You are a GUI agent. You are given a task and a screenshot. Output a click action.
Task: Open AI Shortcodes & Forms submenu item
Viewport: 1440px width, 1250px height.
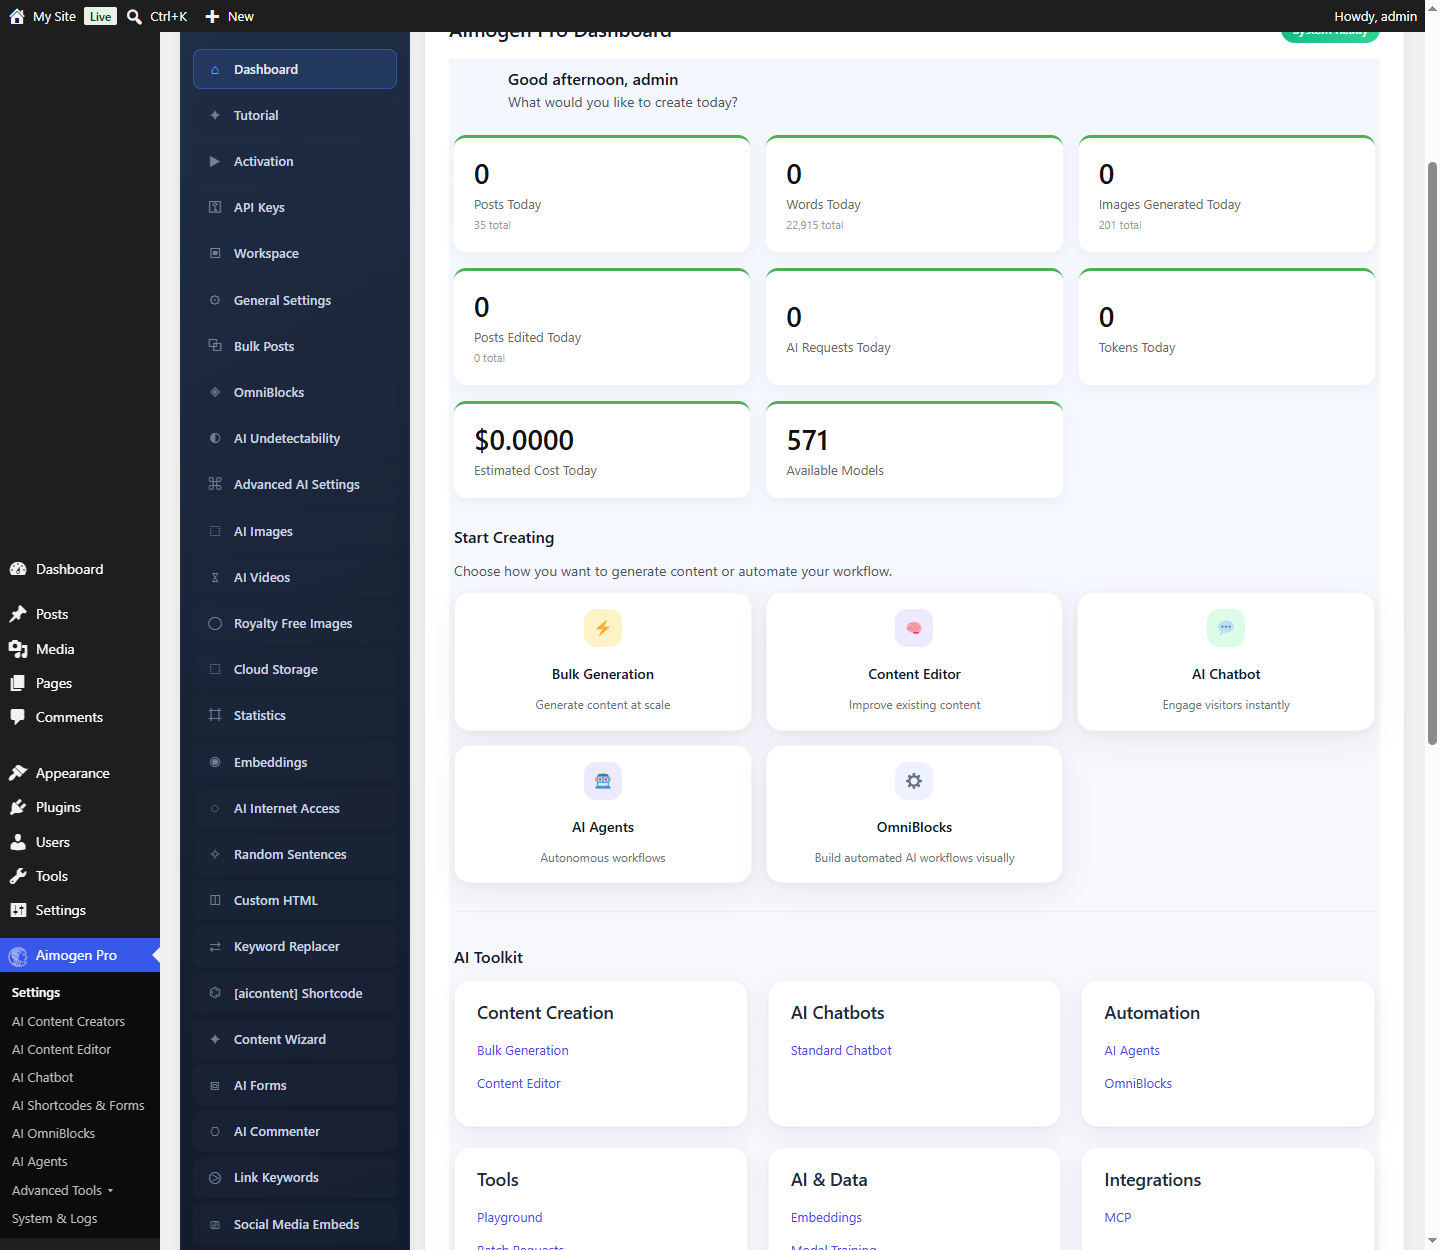point(78,1105)
